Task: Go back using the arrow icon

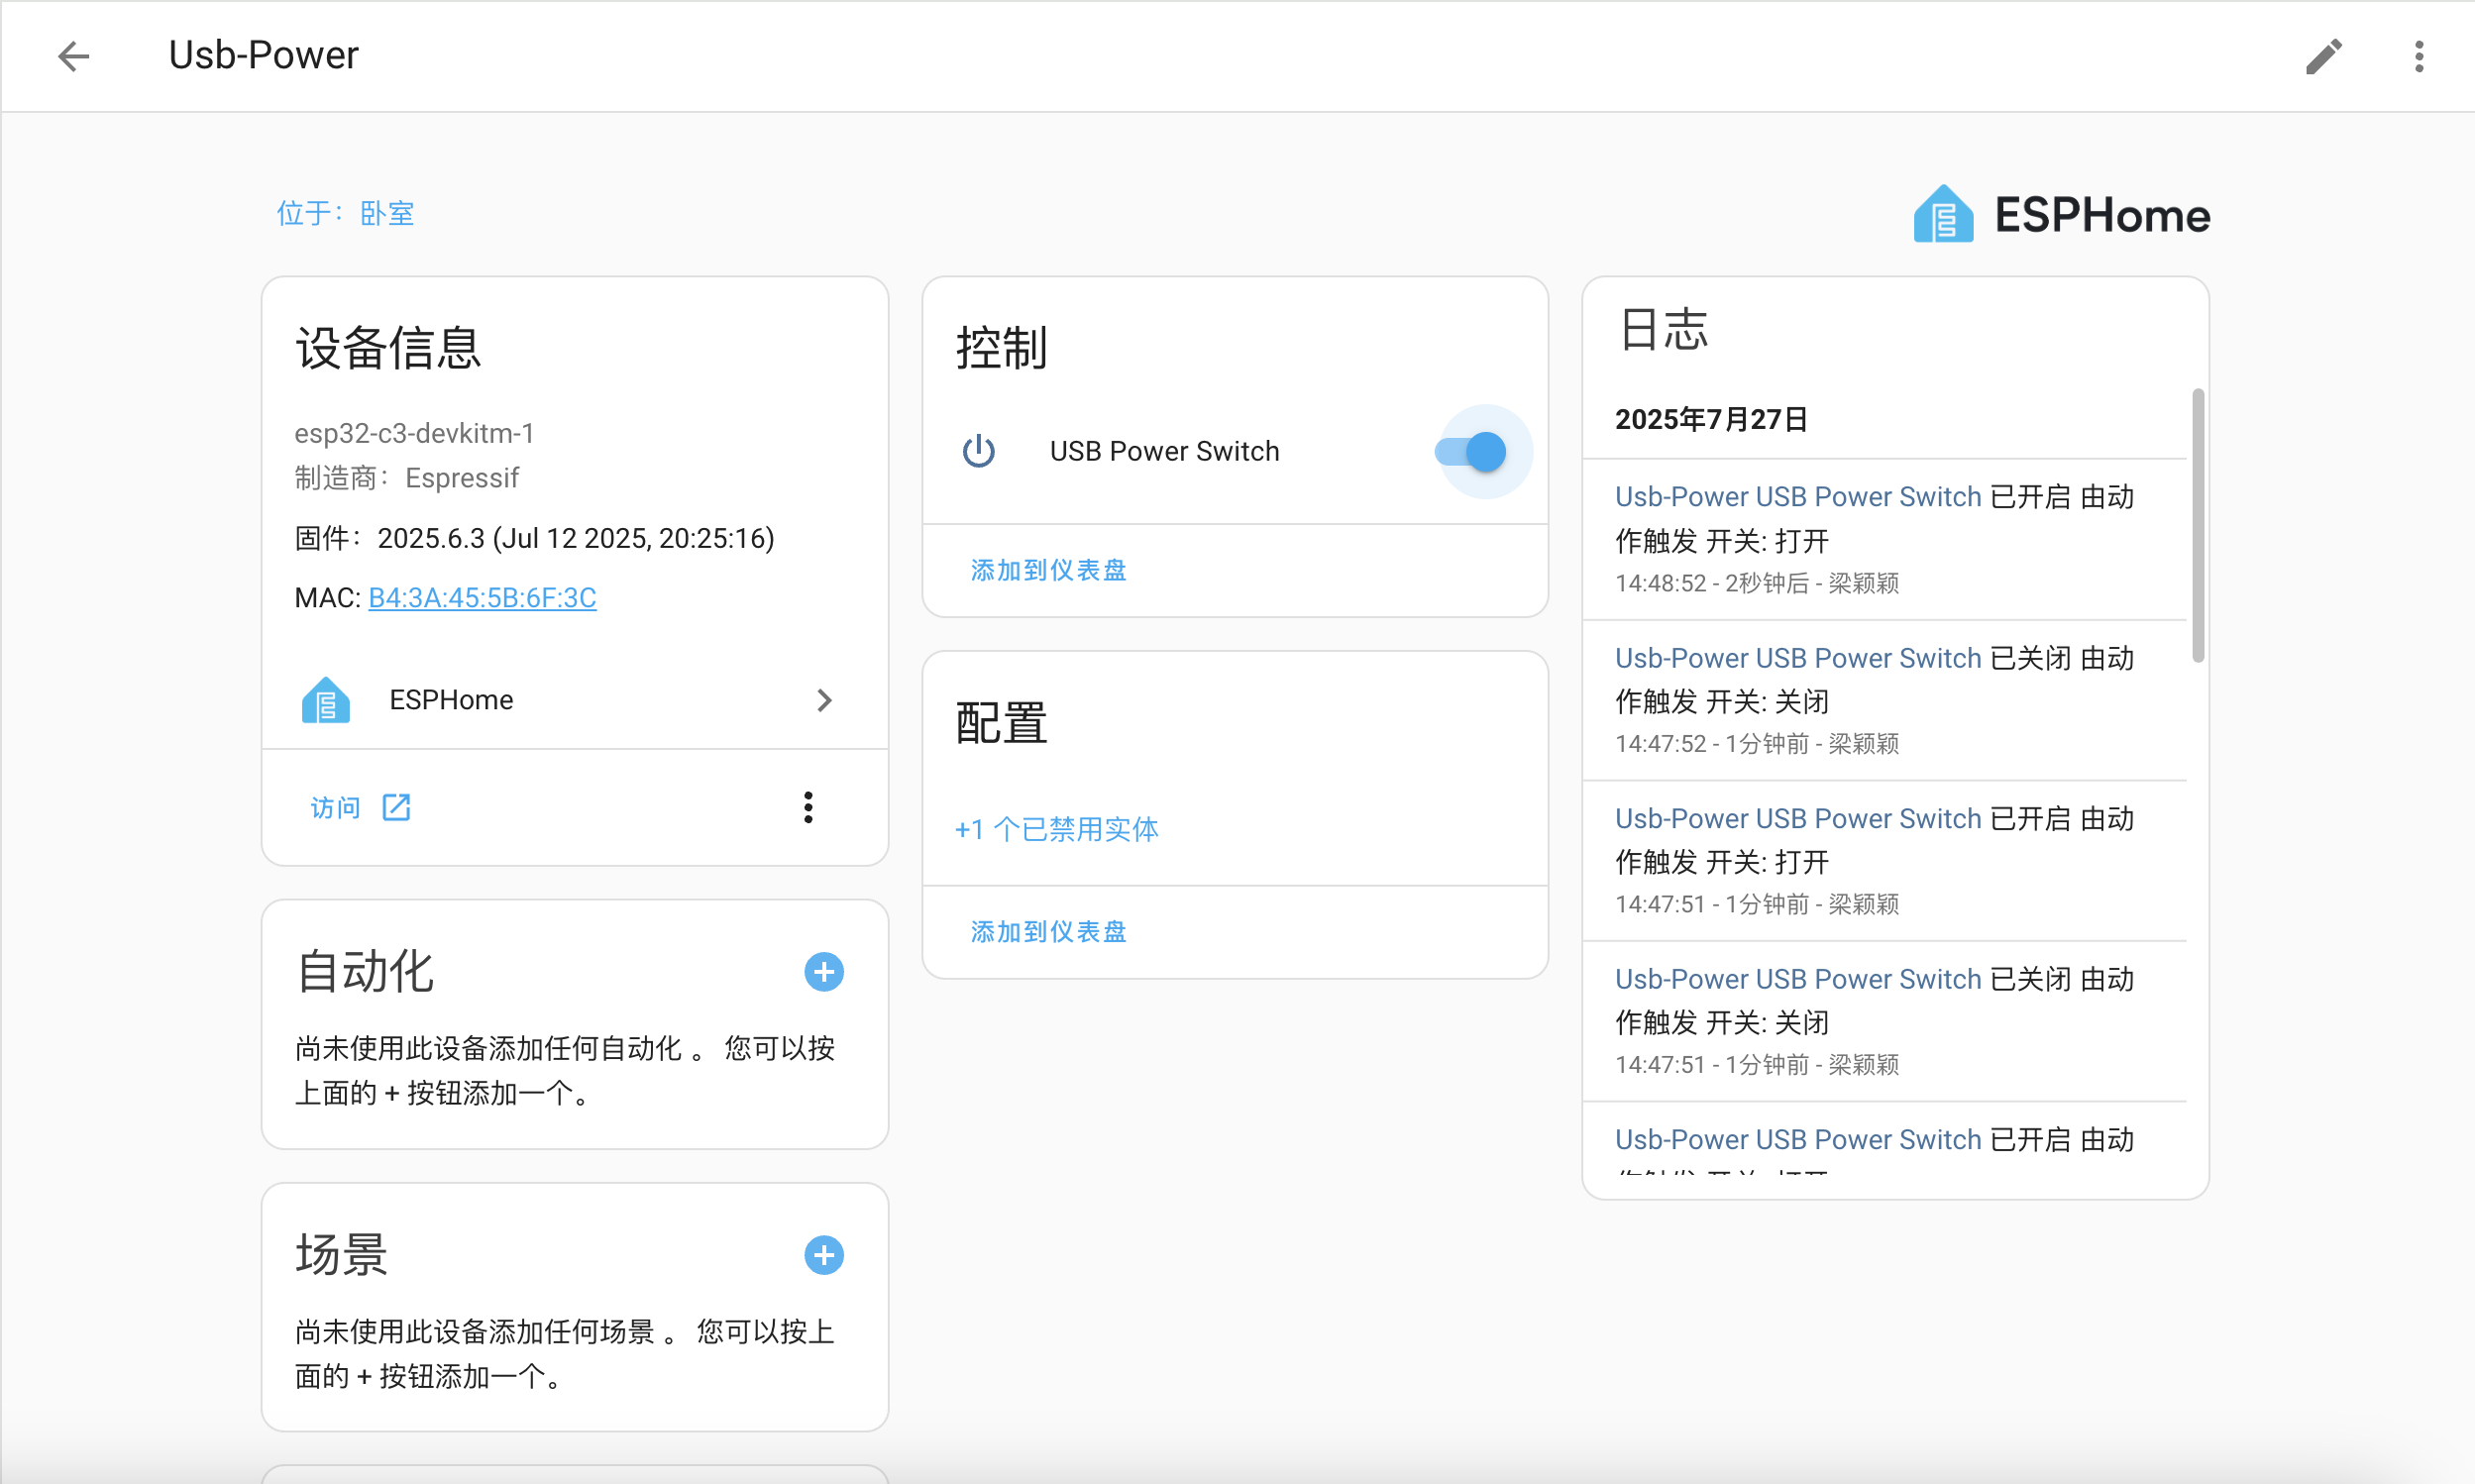Action: coord(73,56)
